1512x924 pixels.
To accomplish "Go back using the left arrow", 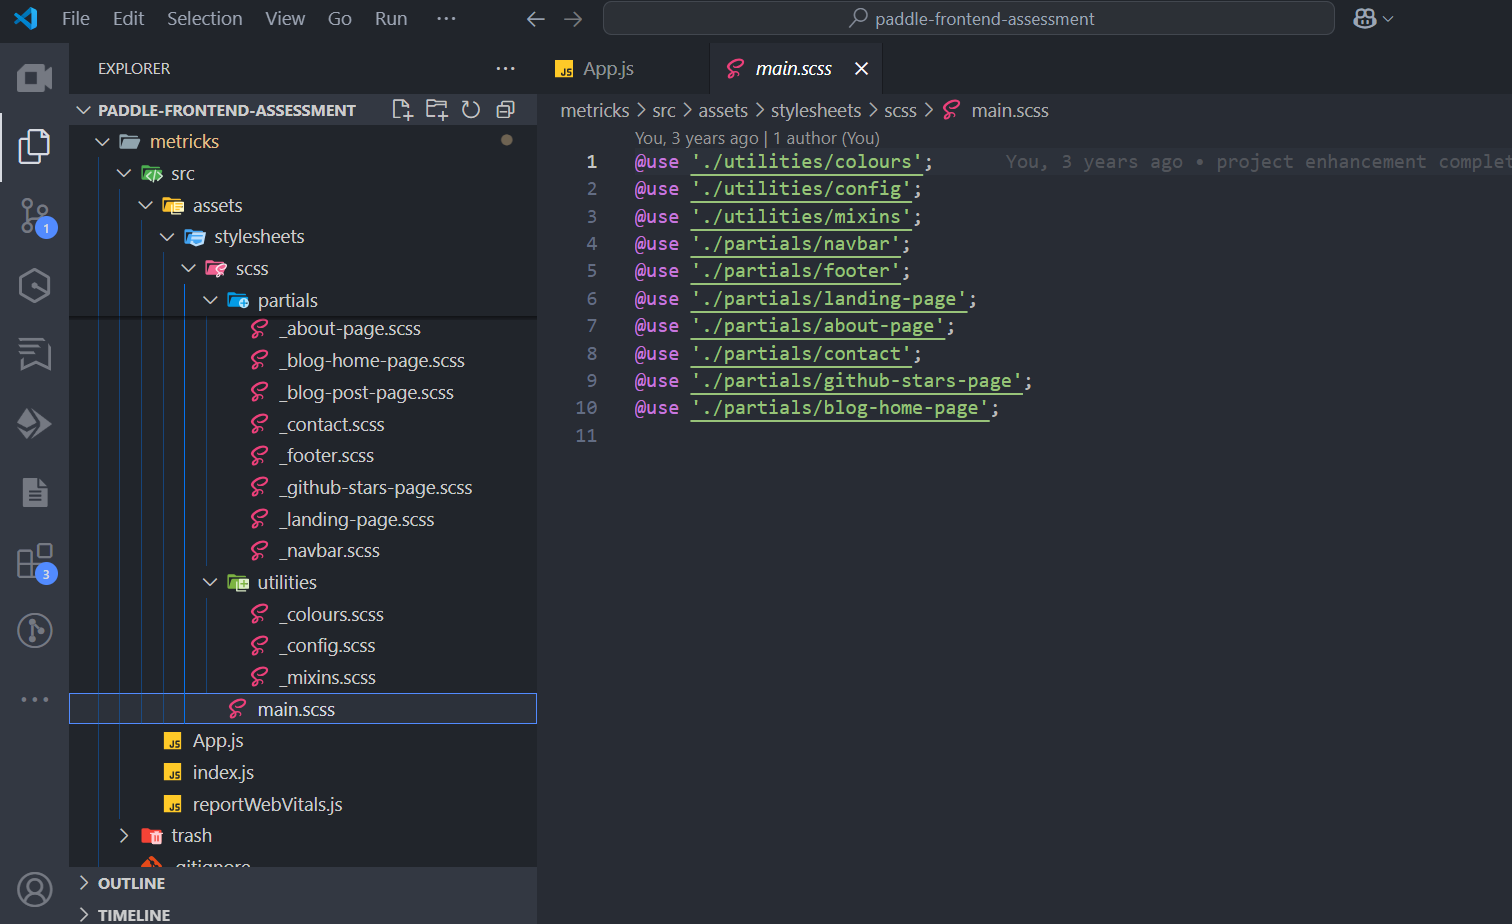I will (x=536, y=19).
